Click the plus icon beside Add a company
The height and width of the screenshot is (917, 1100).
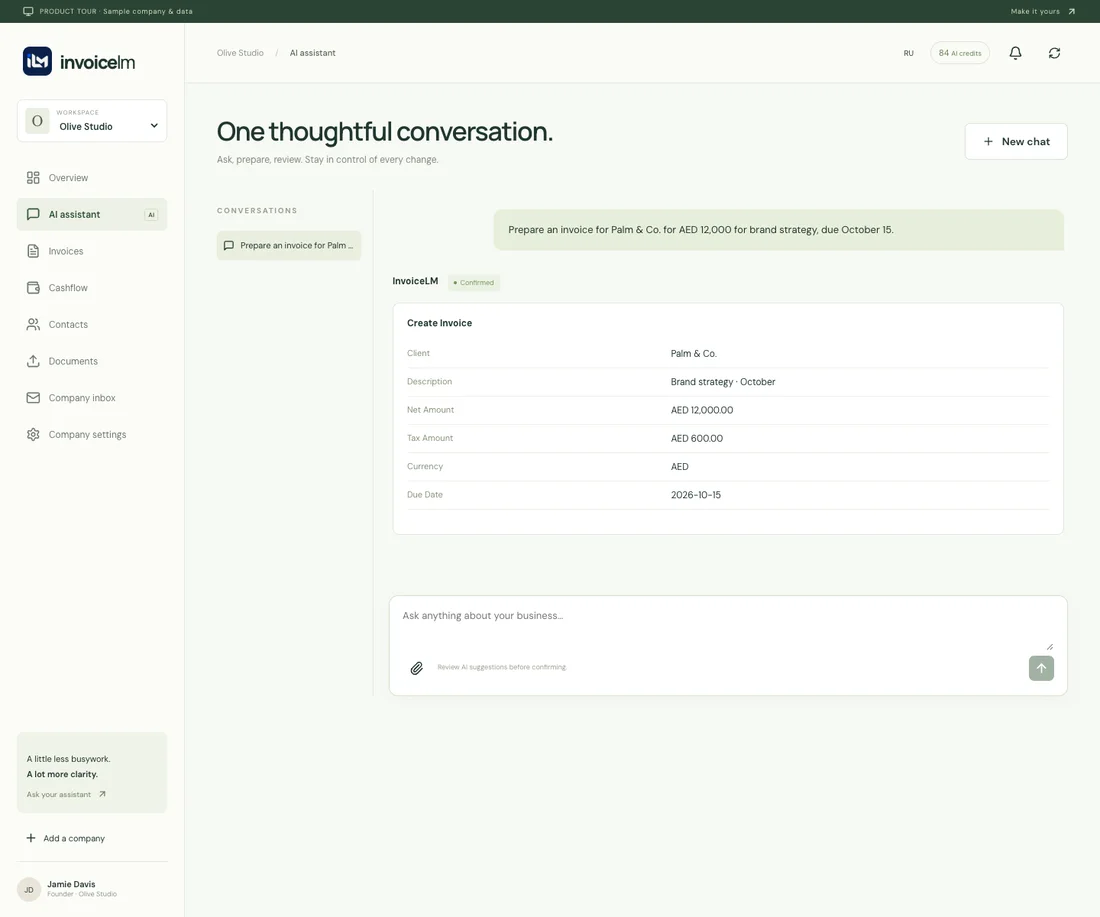[x=31, y=838]
